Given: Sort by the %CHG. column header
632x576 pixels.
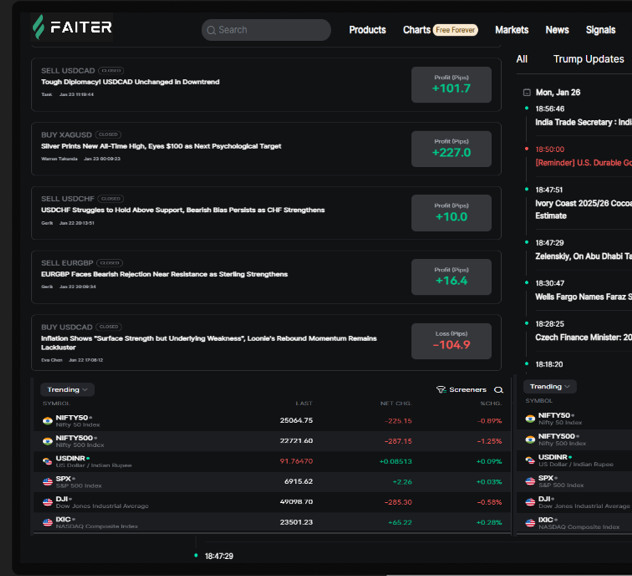Looking at the screenshot, I should 491,403.
